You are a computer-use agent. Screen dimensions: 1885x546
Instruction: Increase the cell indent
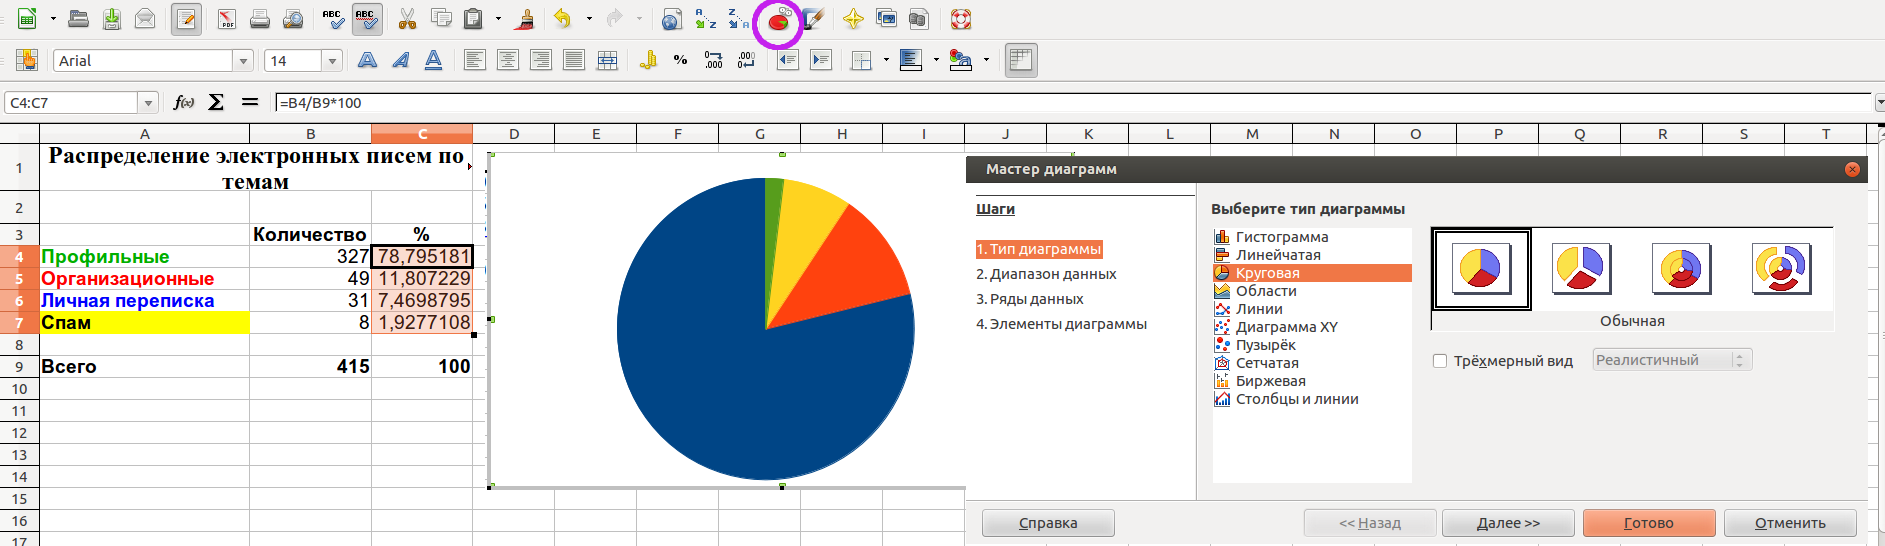tap(821, 60)
